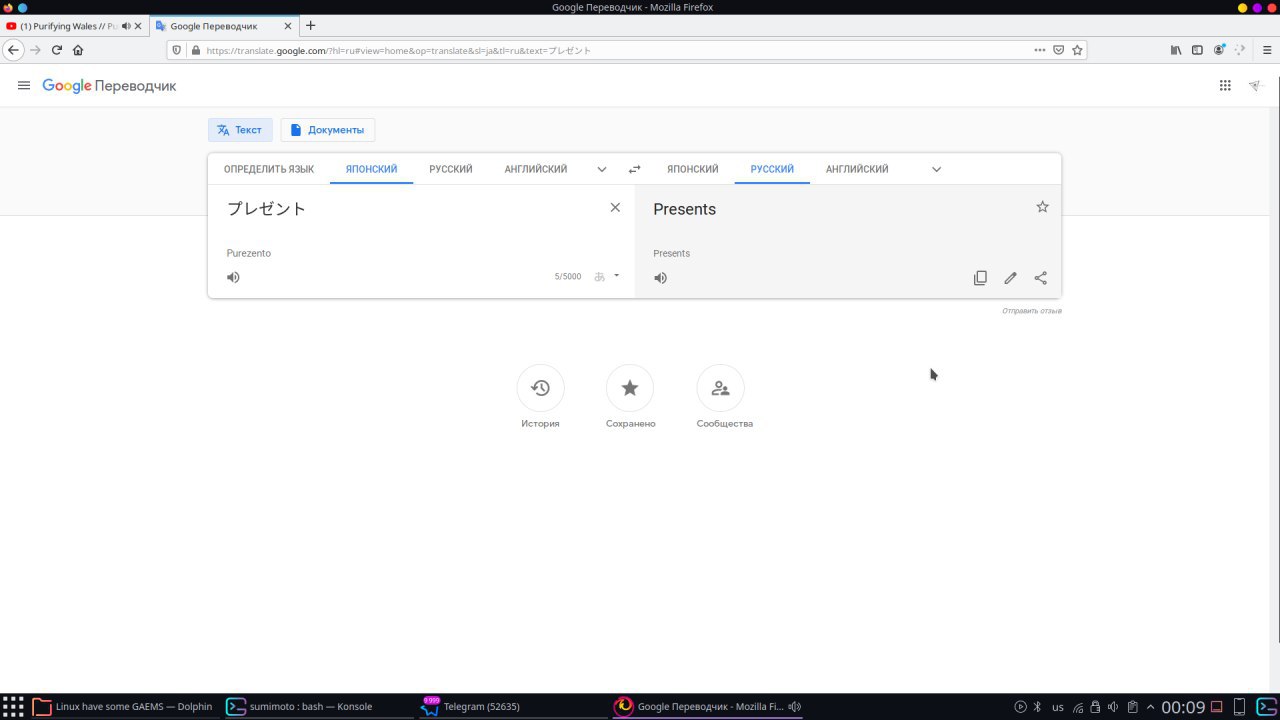Change keyboard layout us indicator
The image size is (1280, 720).
click(1058, 707)
